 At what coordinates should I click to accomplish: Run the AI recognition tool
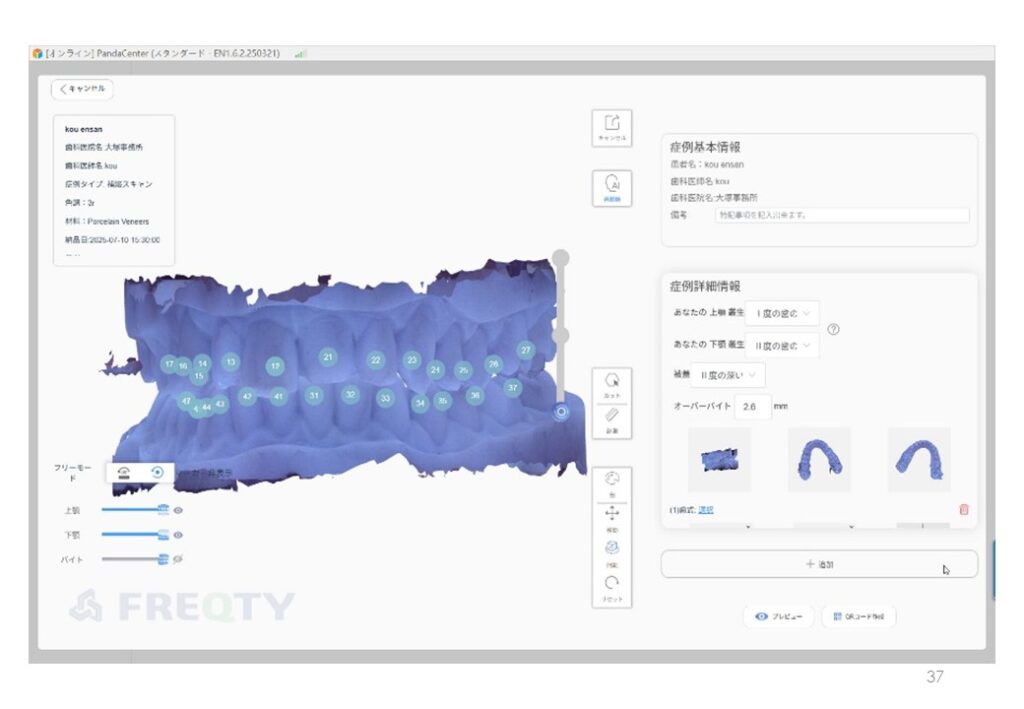(x=611, y=186)
